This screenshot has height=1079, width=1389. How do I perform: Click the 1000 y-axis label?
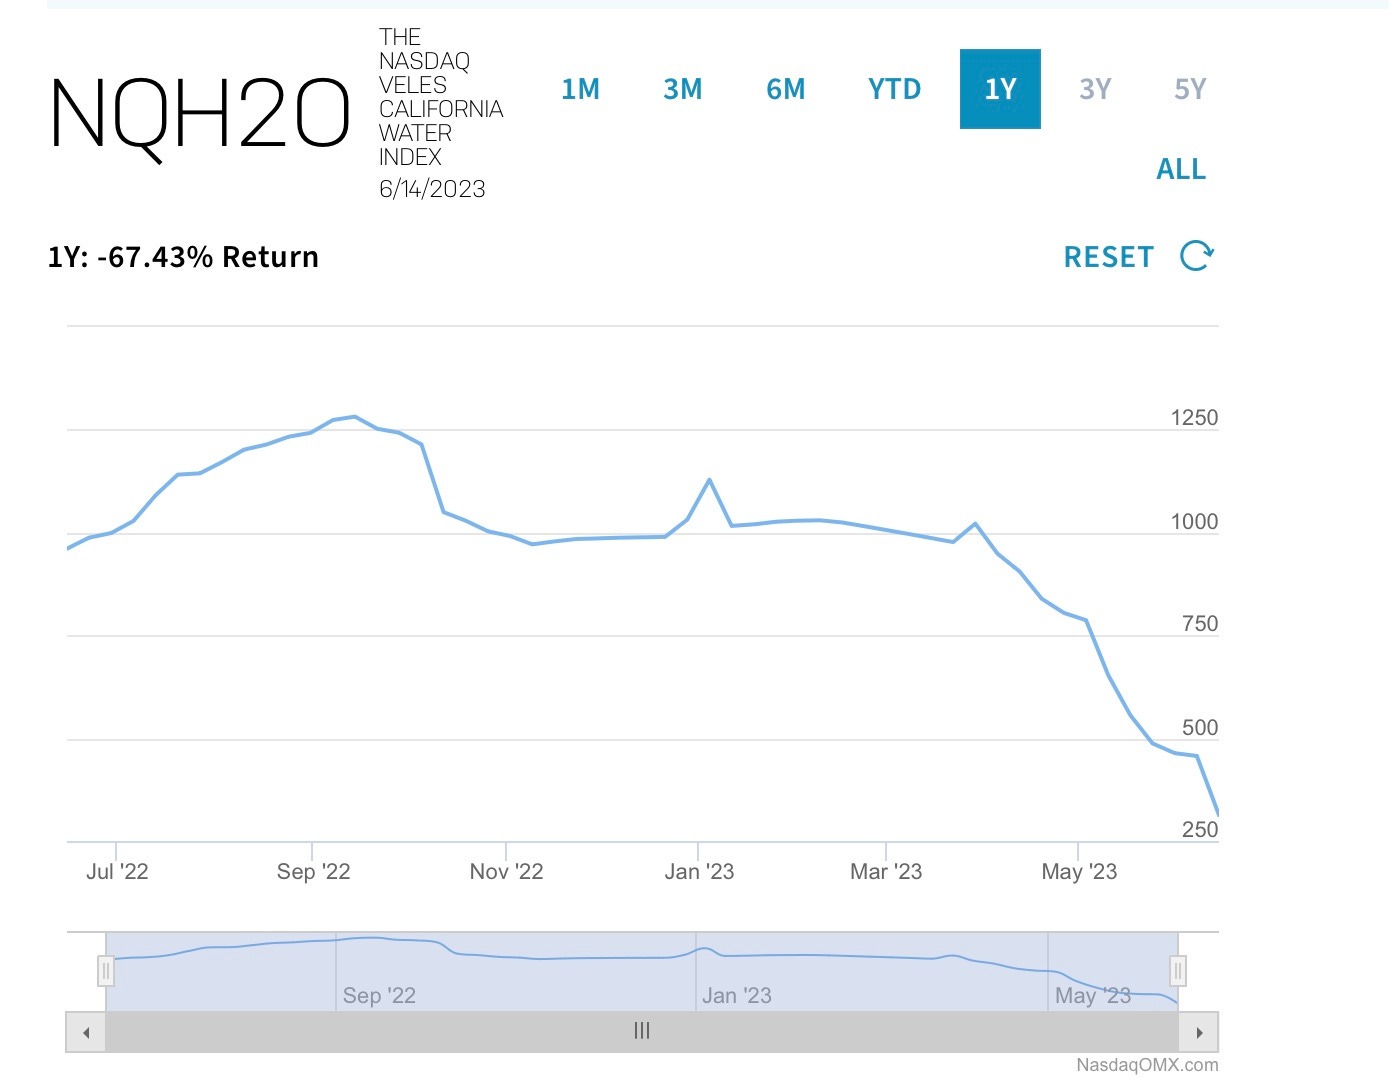(1194, 522)
